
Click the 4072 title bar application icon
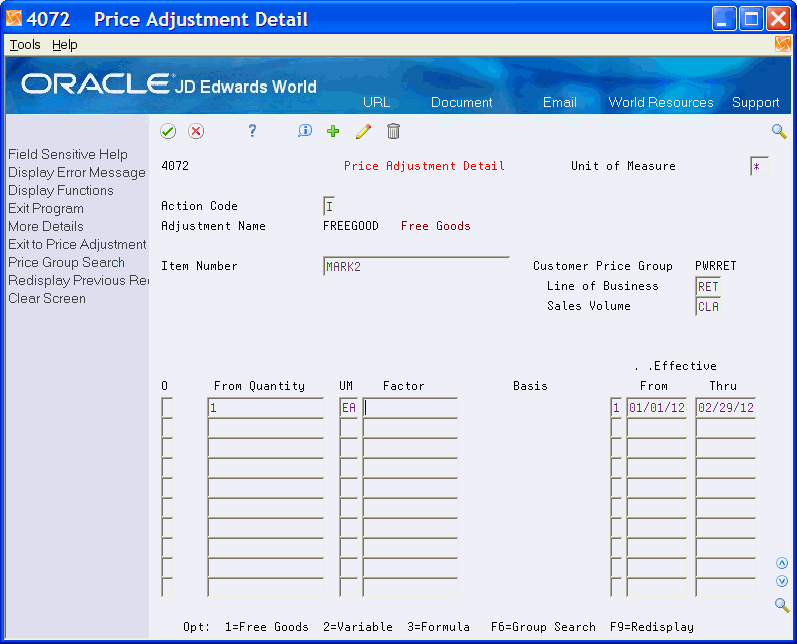[14, 18]
